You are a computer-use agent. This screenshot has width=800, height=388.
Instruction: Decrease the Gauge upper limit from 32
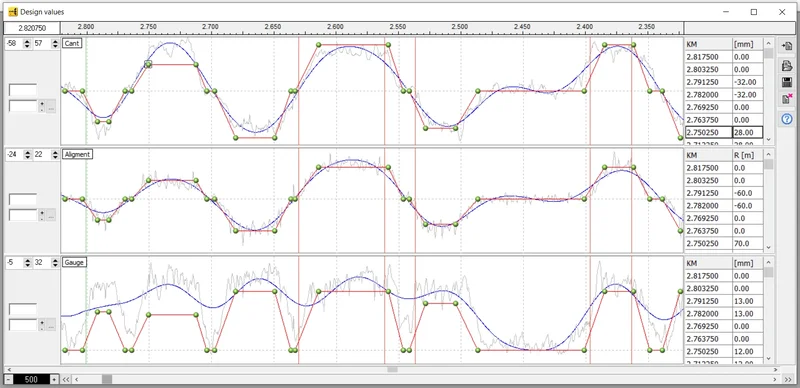(x=55, y=265)
